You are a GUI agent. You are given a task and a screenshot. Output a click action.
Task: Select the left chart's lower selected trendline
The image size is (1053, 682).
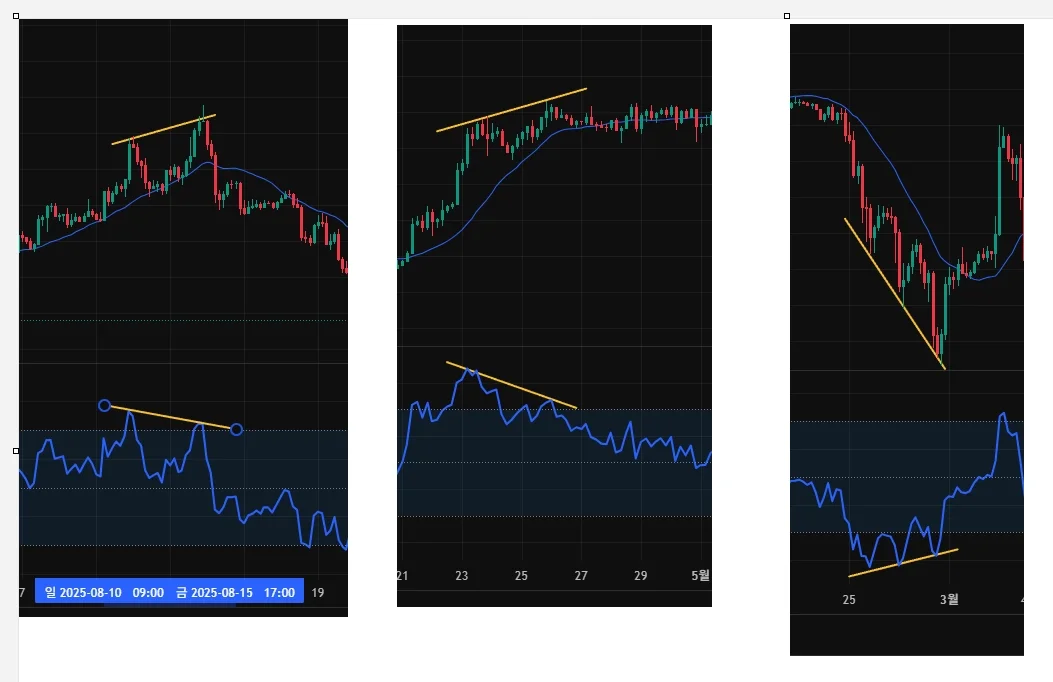[x=170, y=418]
